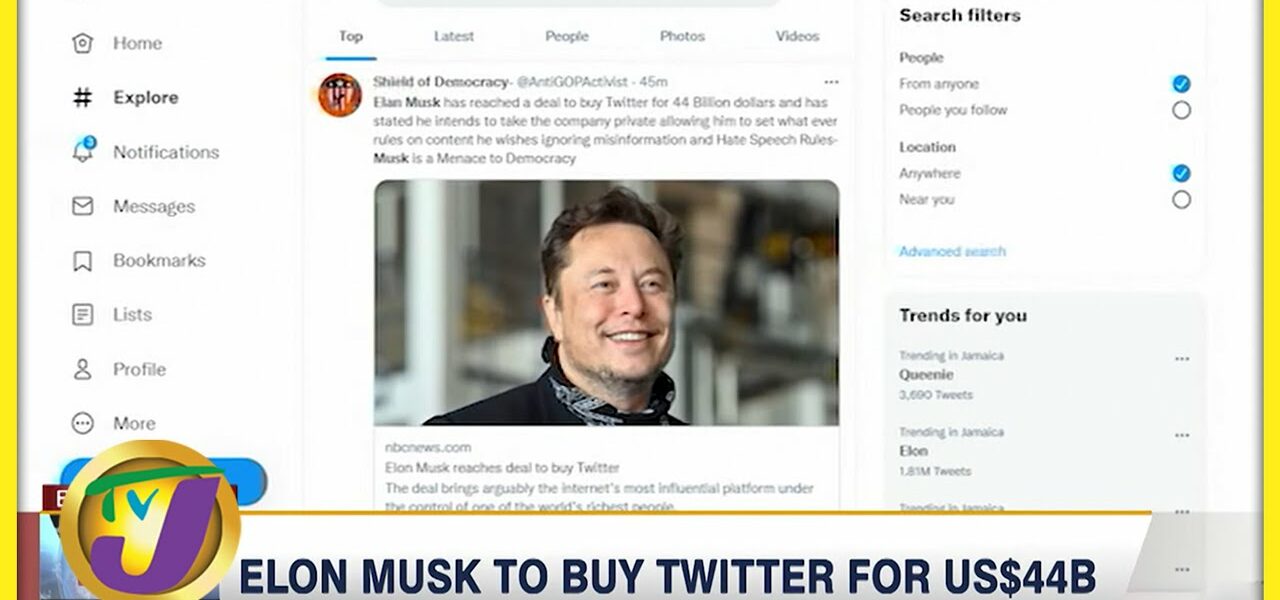Switch to the Photos tab
This screenshot has width=1280, height=600.
682,37
